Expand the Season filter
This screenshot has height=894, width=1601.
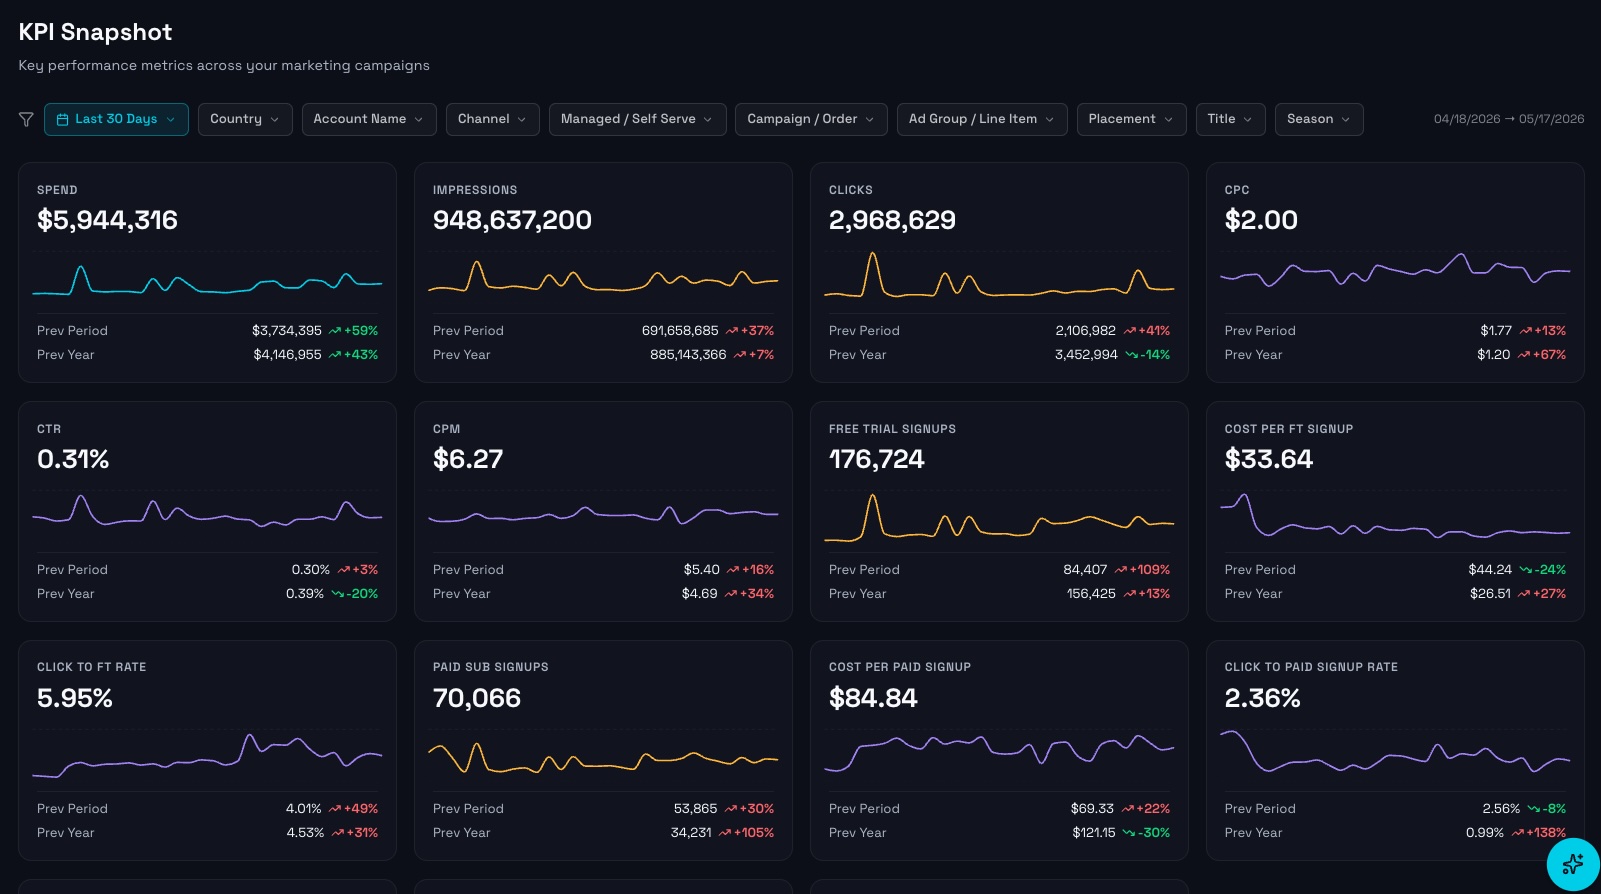click(1319, 119)
